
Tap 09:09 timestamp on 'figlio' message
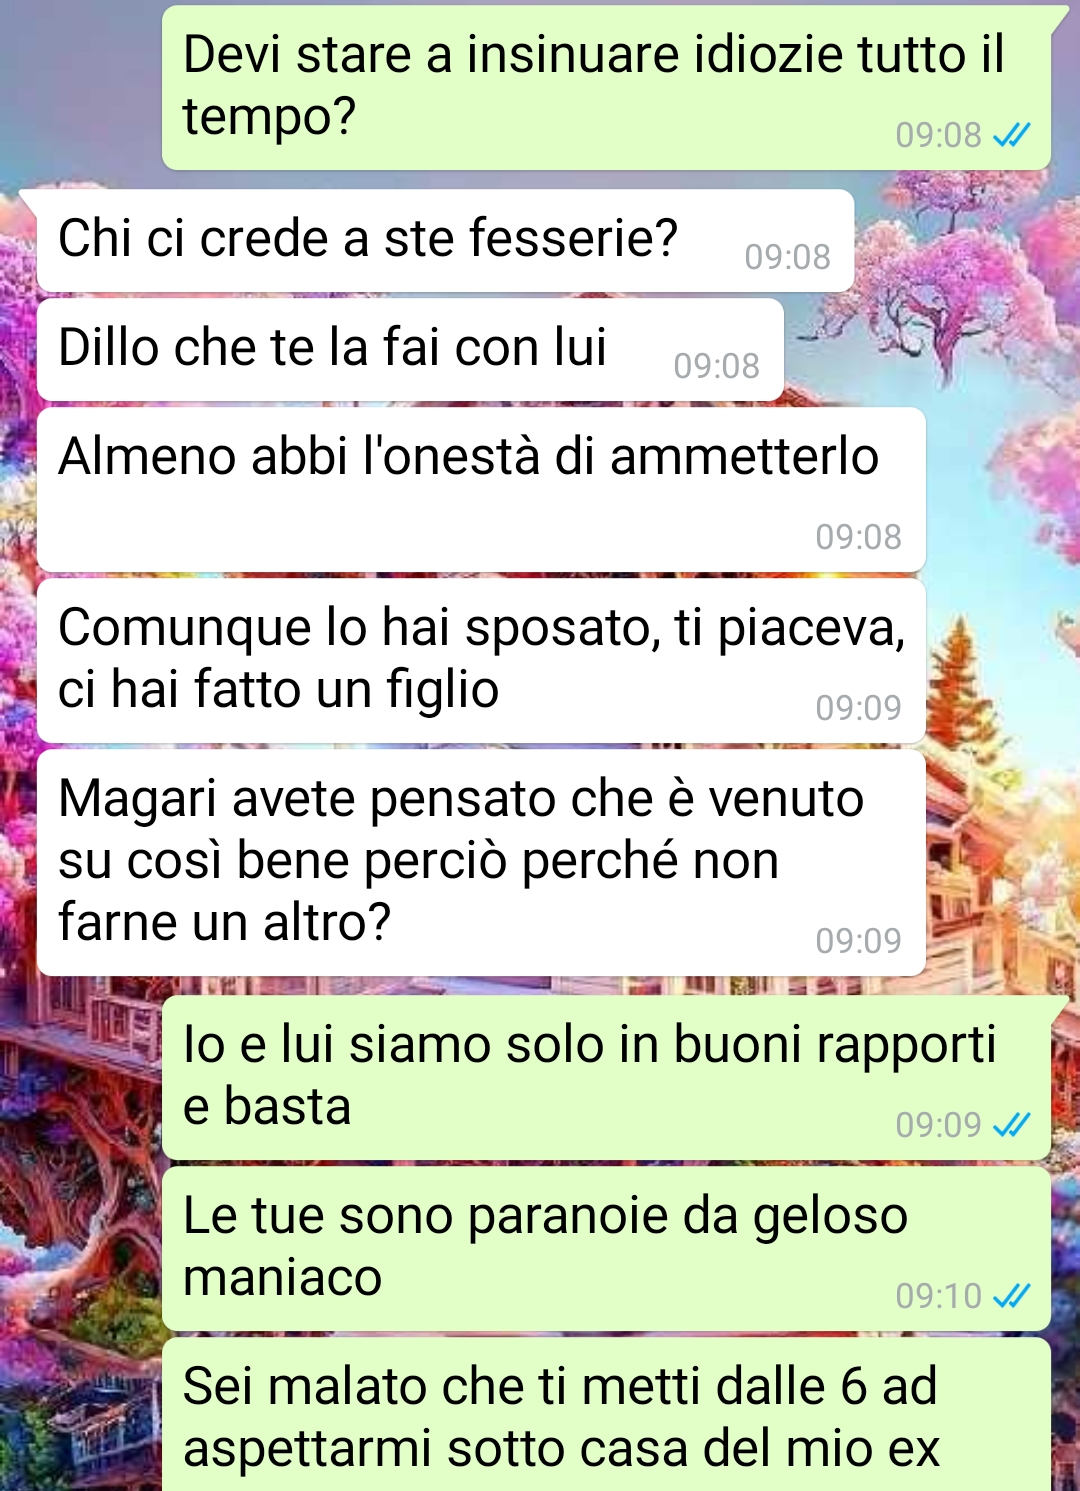(x=859, y=708)
